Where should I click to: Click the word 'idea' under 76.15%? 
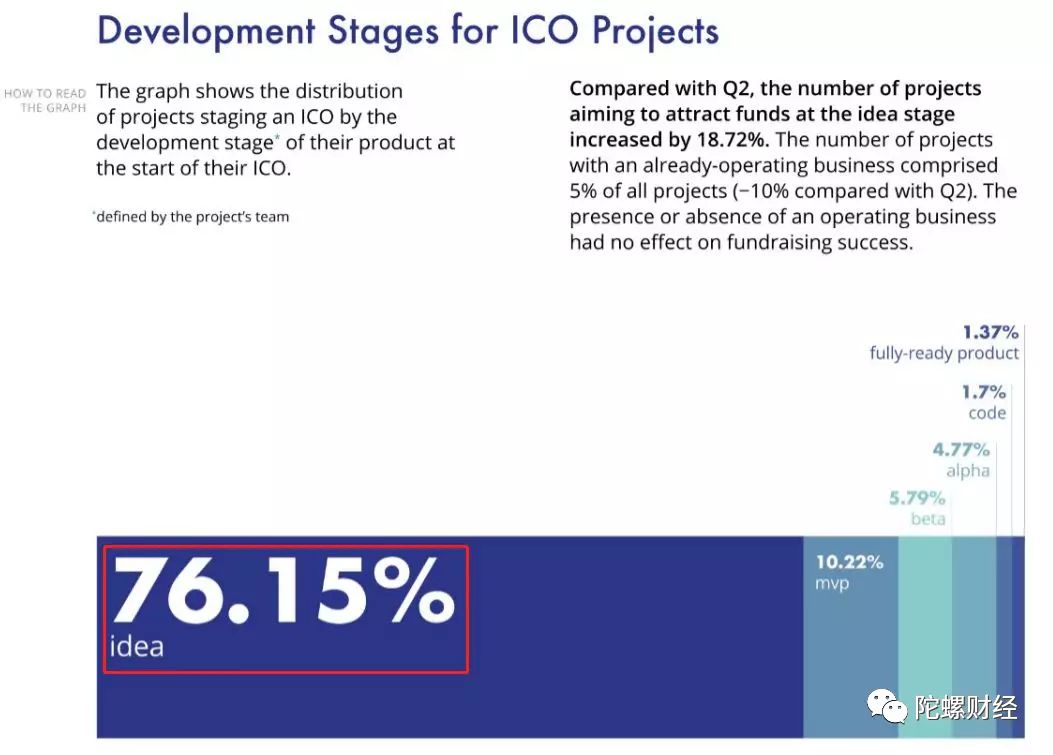coord(136,646)
